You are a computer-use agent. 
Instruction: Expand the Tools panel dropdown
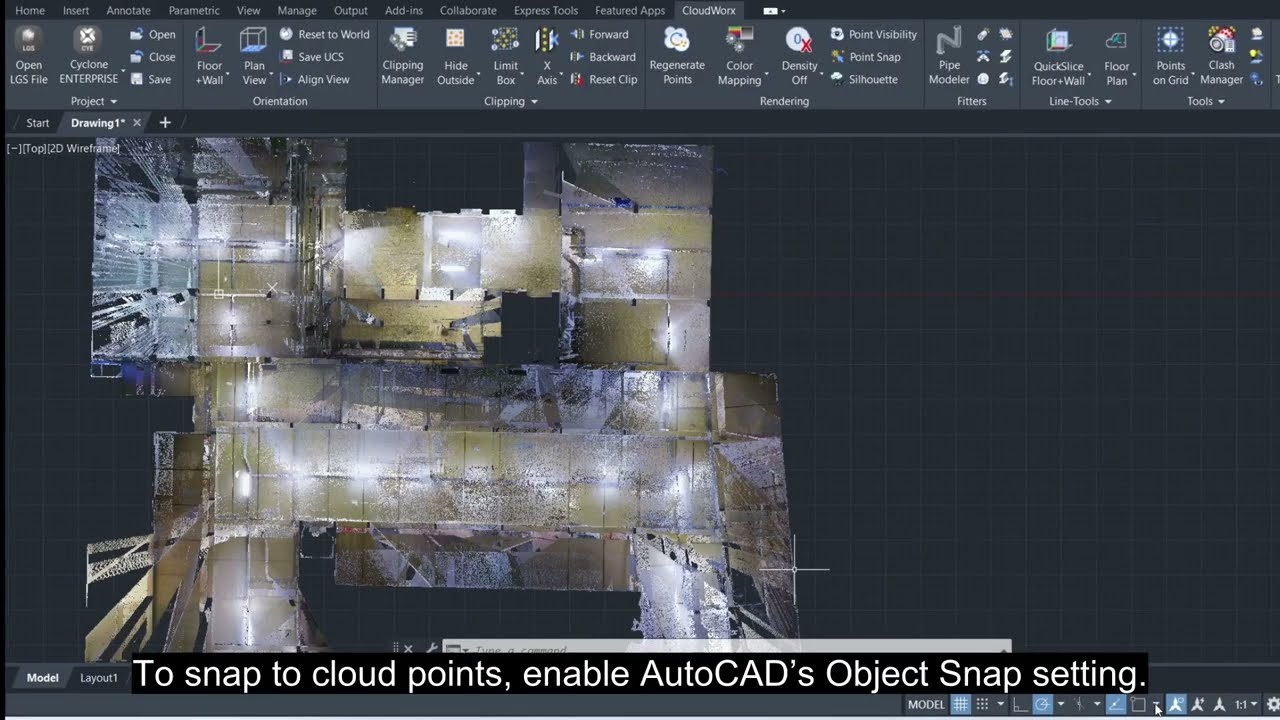click(x=1221, y=102)
